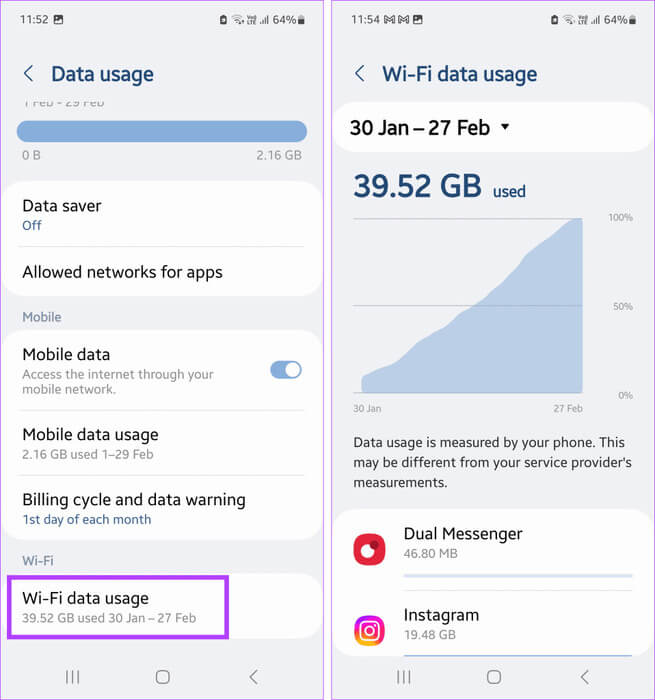655x700 pixels.
Task: Open the Dual Messenger app icon
Action: [369, 549]
